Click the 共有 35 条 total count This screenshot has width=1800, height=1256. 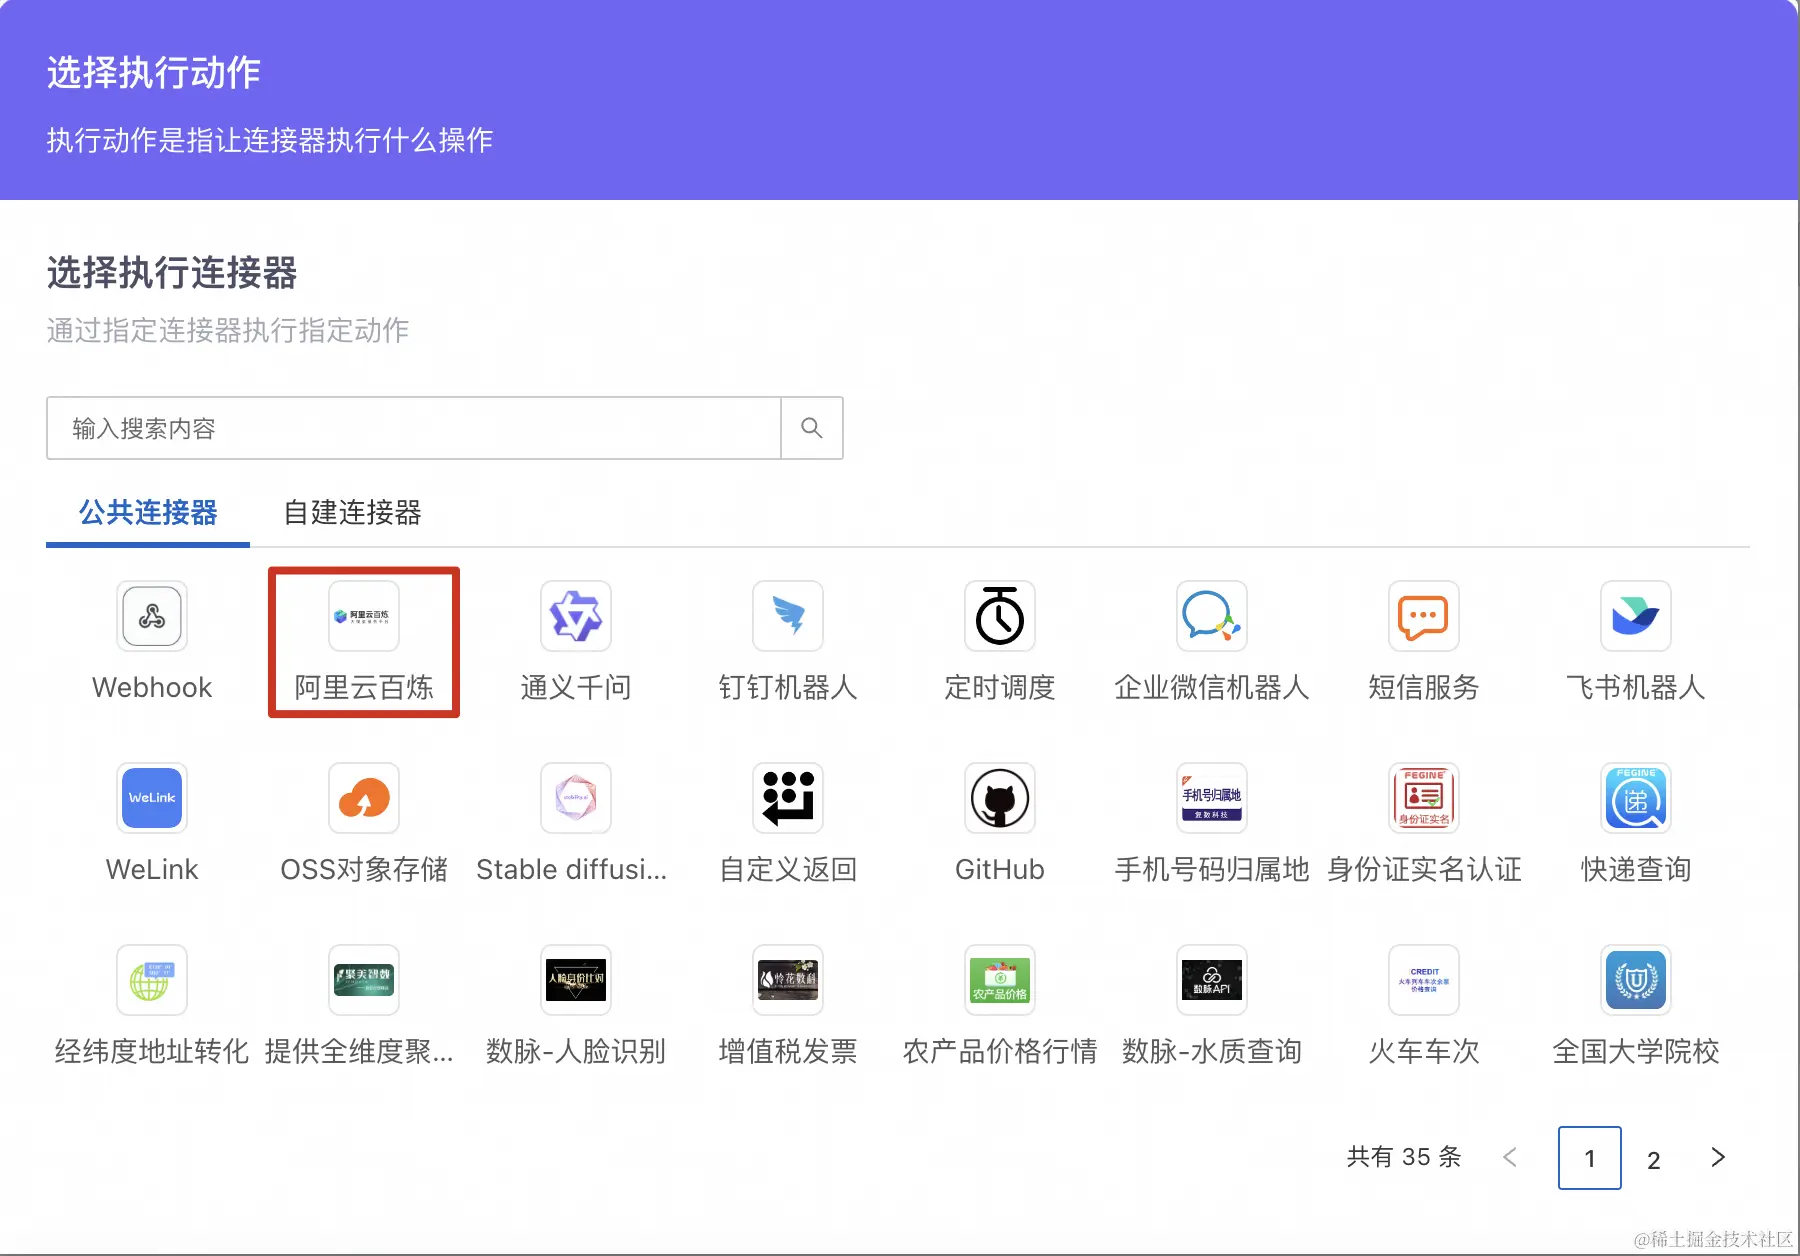(1404, 1157)
